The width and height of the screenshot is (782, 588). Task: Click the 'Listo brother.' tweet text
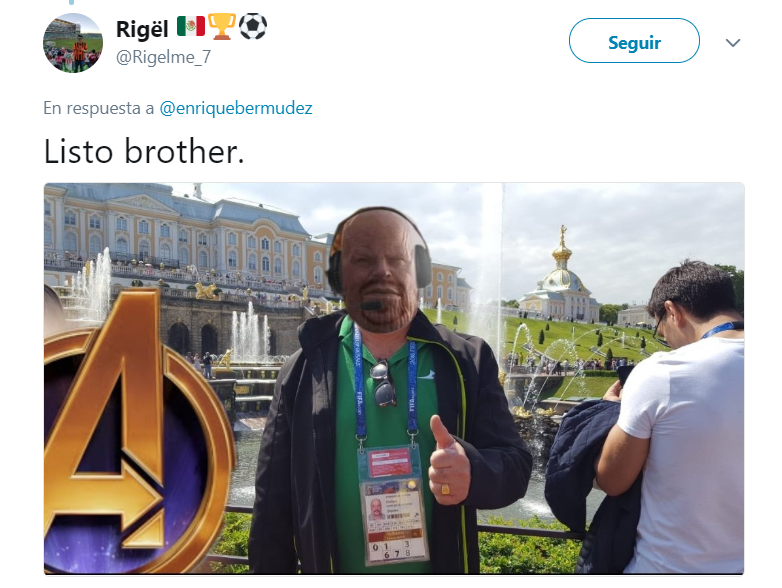pyautogui.click(x=144, y=151)
